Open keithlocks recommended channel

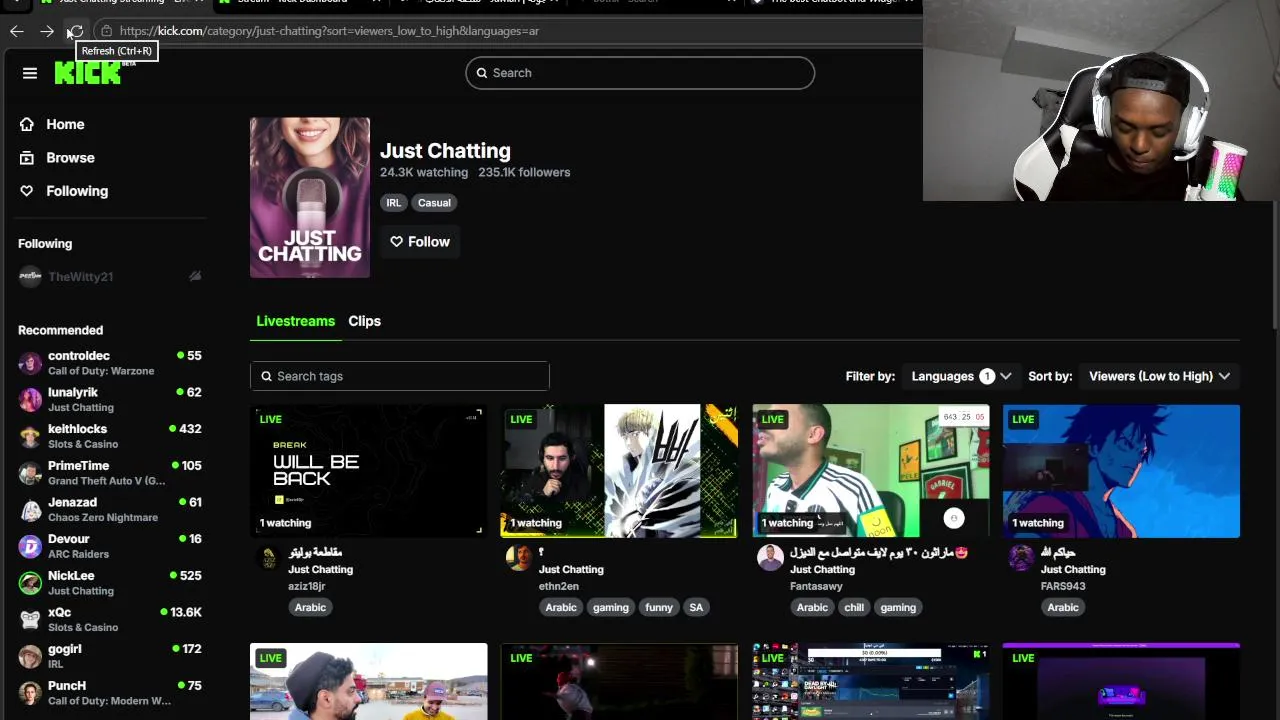[x=110, y=436]
